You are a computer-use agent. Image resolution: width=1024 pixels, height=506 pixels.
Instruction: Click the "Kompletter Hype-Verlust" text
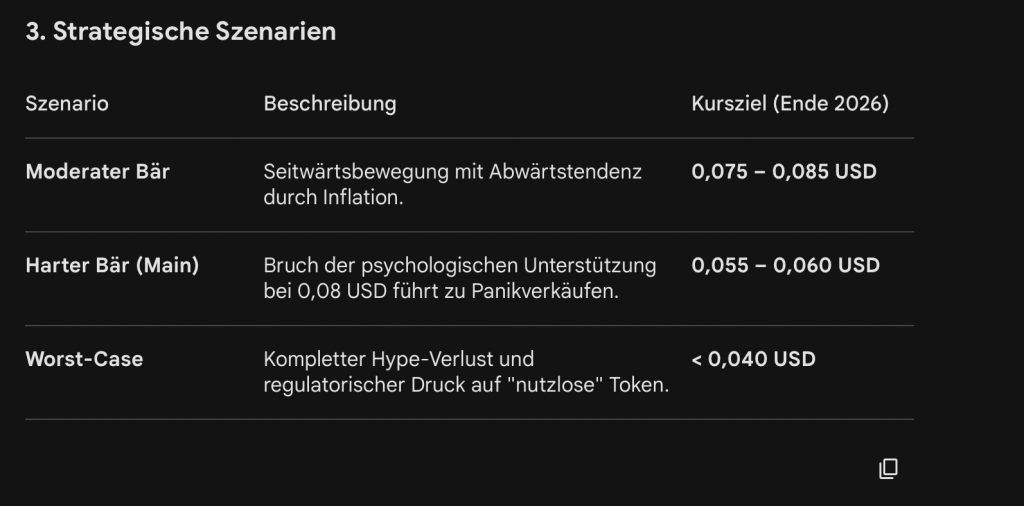click(x=399, y=358)
